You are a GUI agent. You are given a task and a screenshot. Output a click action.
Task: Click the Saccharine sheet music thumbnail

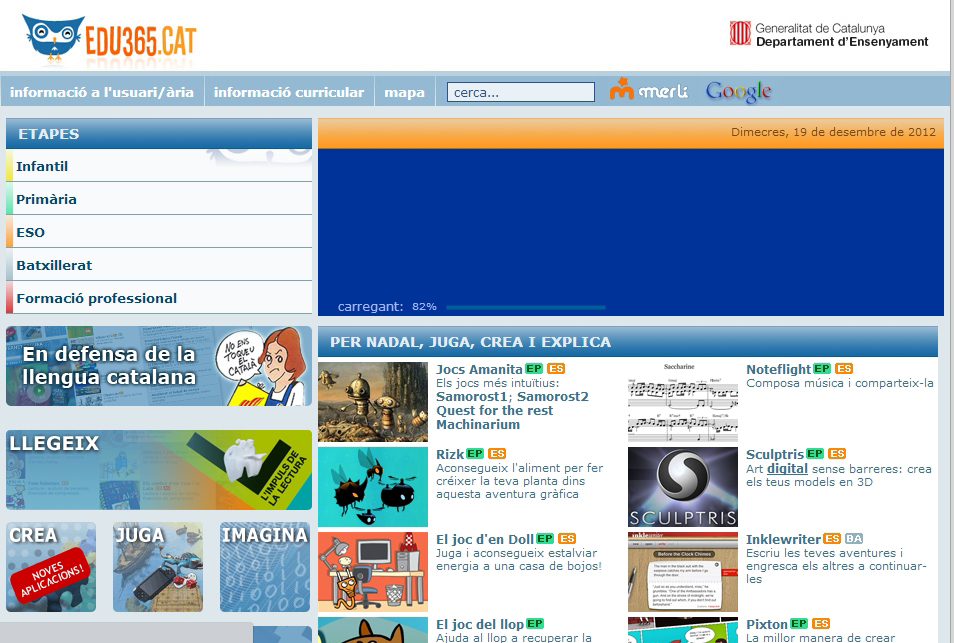pyautogui.click(x=683, y=401)
